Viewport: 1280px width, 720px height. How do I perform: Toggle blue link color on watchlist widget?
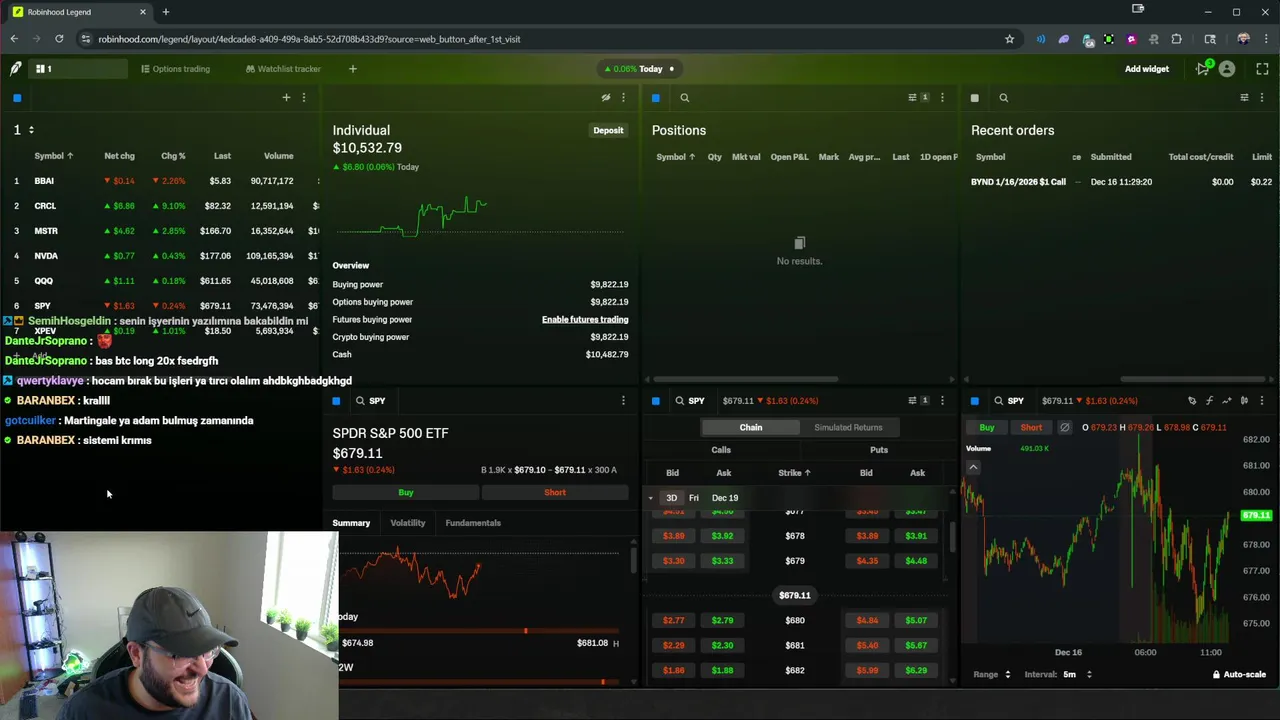pos(17,98)
